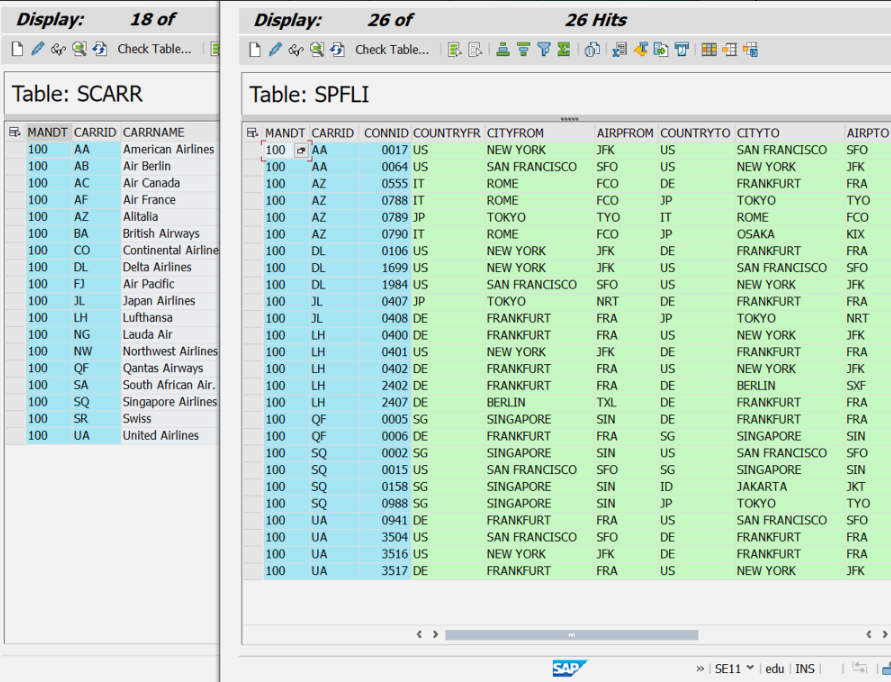Click the Save layout icon
This screenshot has width=891, height=682.
[x=751, y=50]
